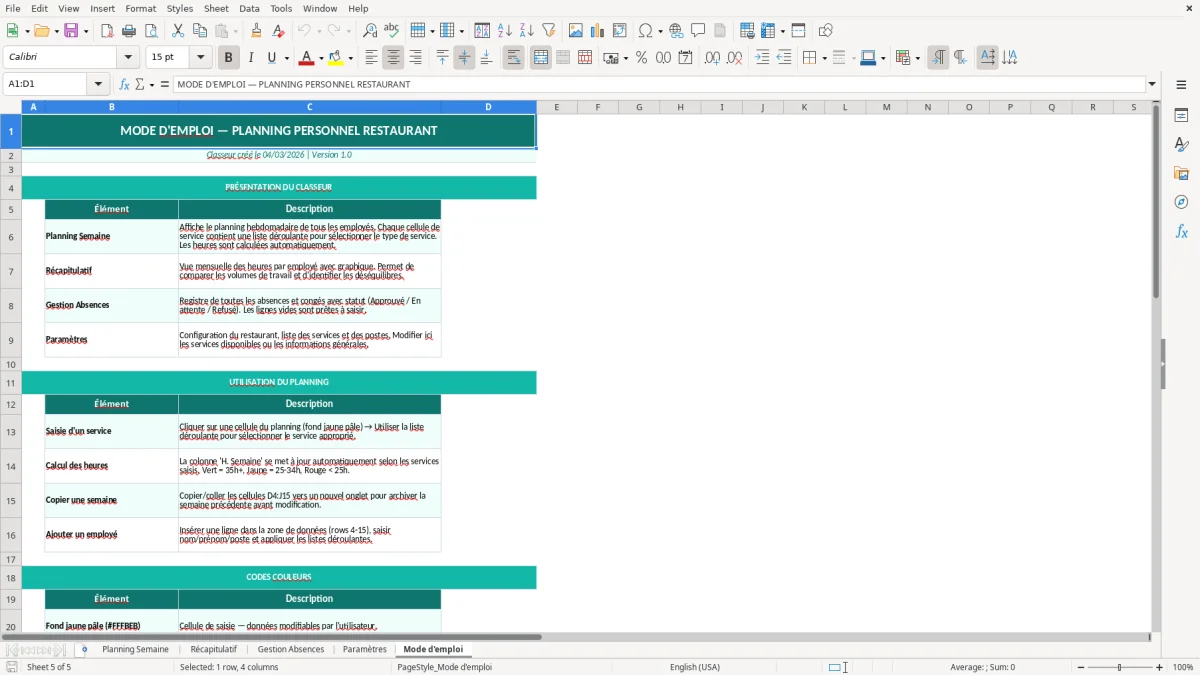Image resolution: width=1200 pixels, height=675 pixels.
Task: Insert a comment
Action: pyautogui.click(x=698, y=31)
